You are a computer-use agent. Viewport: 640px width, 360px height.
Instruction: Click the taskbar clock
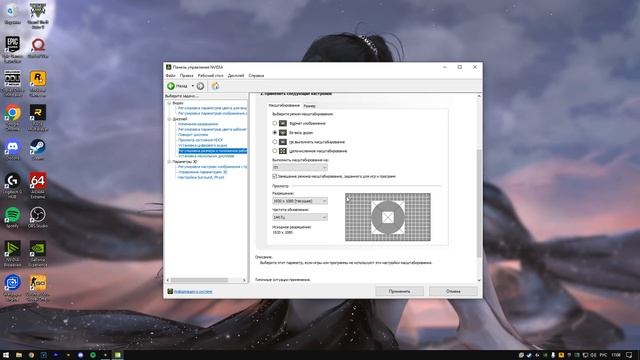coord(616,355)
